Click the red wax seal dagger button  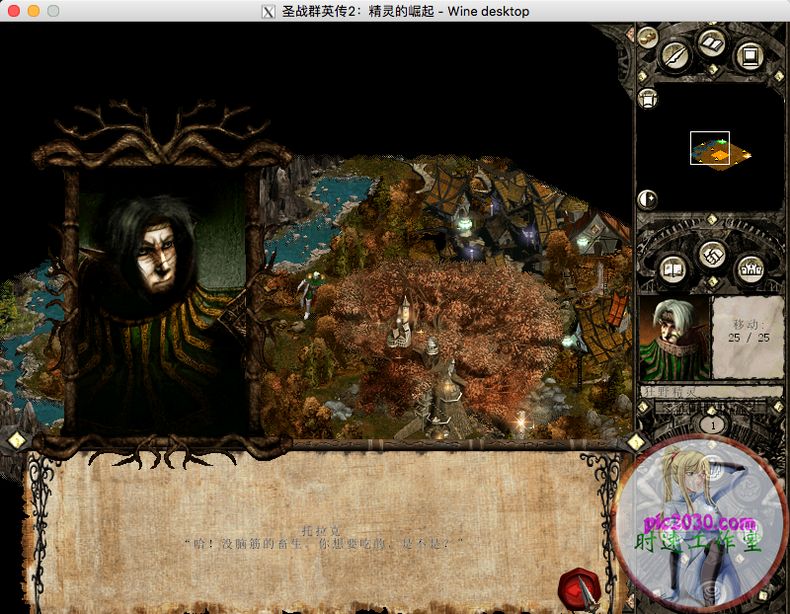pos(579,589)
